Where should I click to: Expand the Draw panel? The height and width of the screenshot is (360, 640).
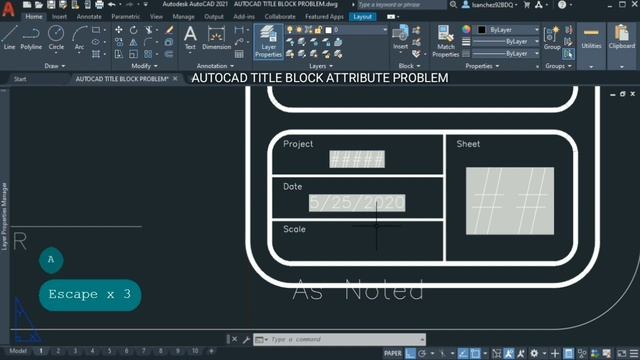coord(54,66)
